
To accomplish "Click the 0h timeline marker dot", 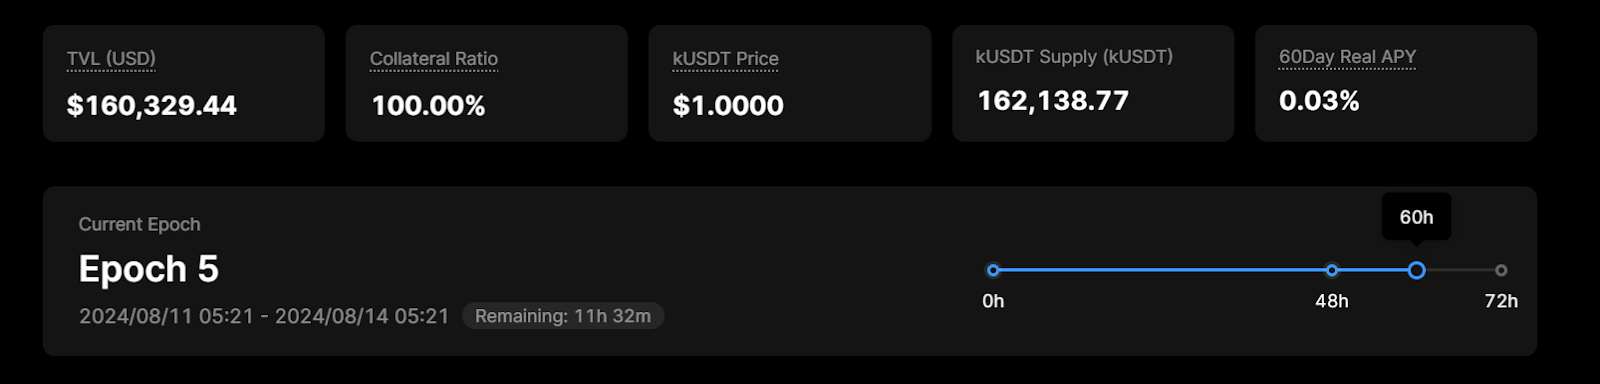I will (993, 270).
